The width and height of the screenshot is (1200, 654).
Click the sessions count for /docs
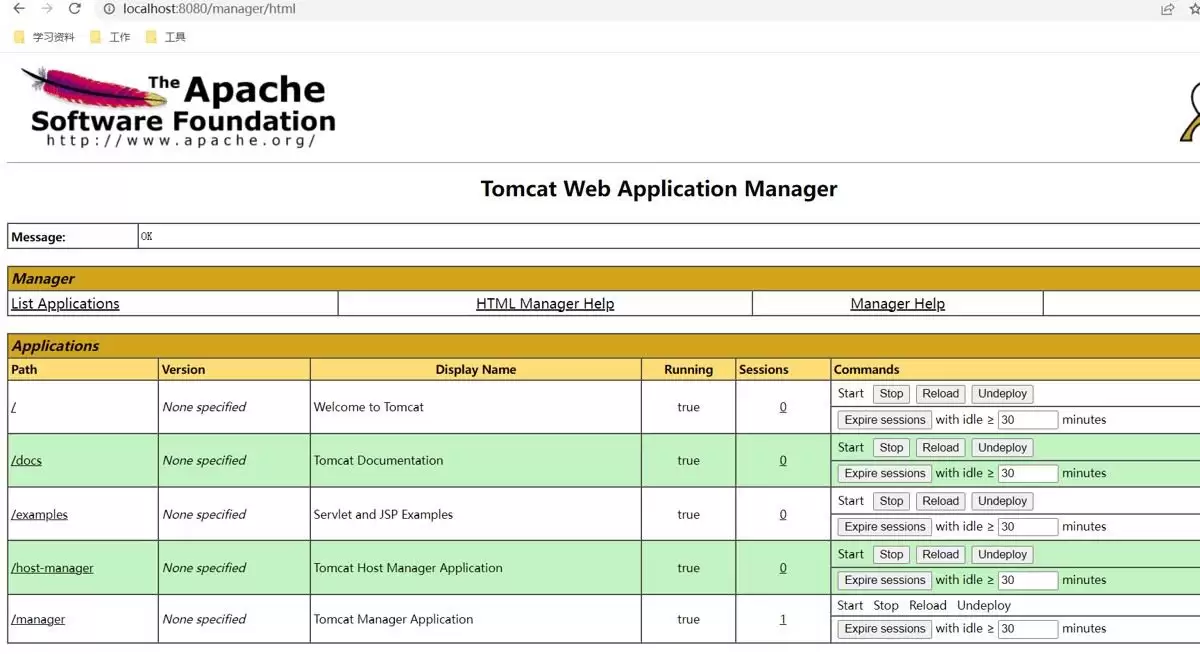point(783,461)
